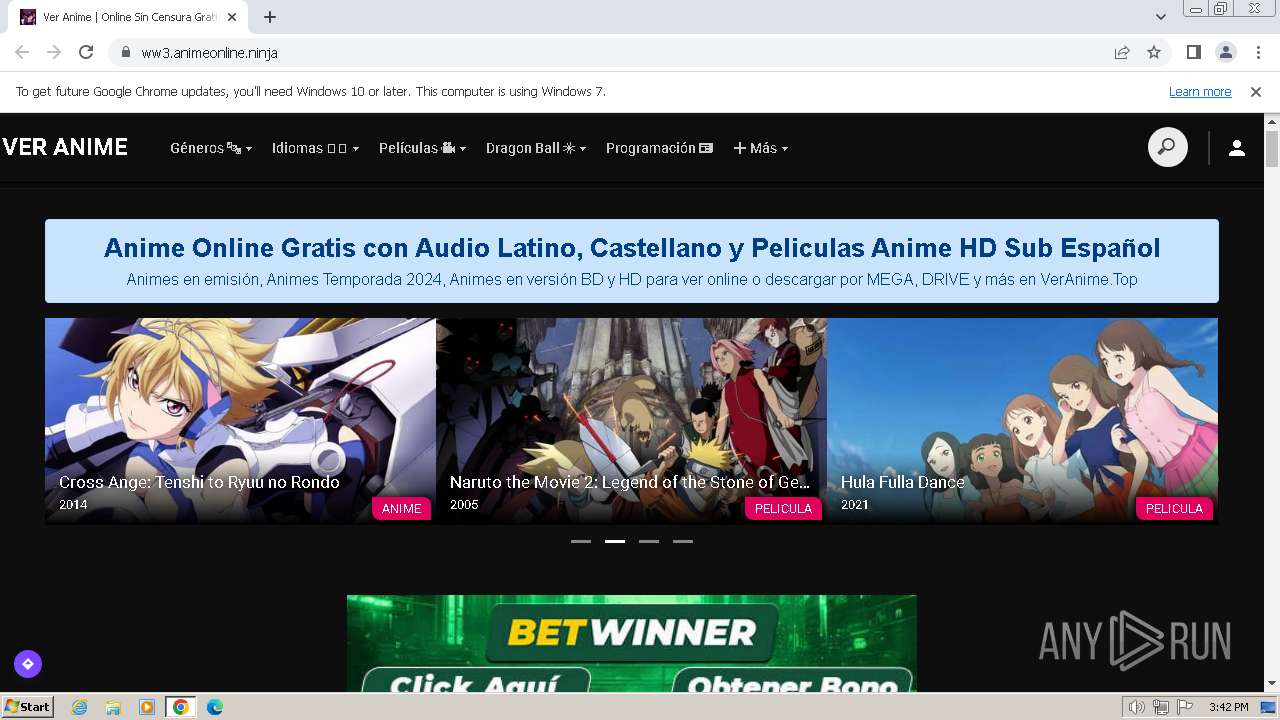The height and width of the screenshot is (720, 1280).
Task: Open the user account profile icon
Action: 1236,148
